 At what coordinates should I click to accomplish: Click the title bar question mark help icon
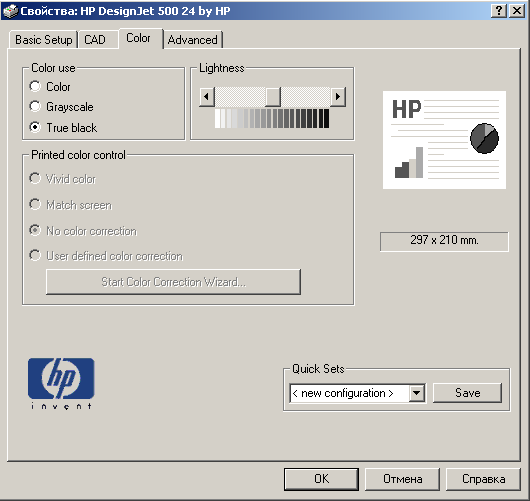pos(499,11)
